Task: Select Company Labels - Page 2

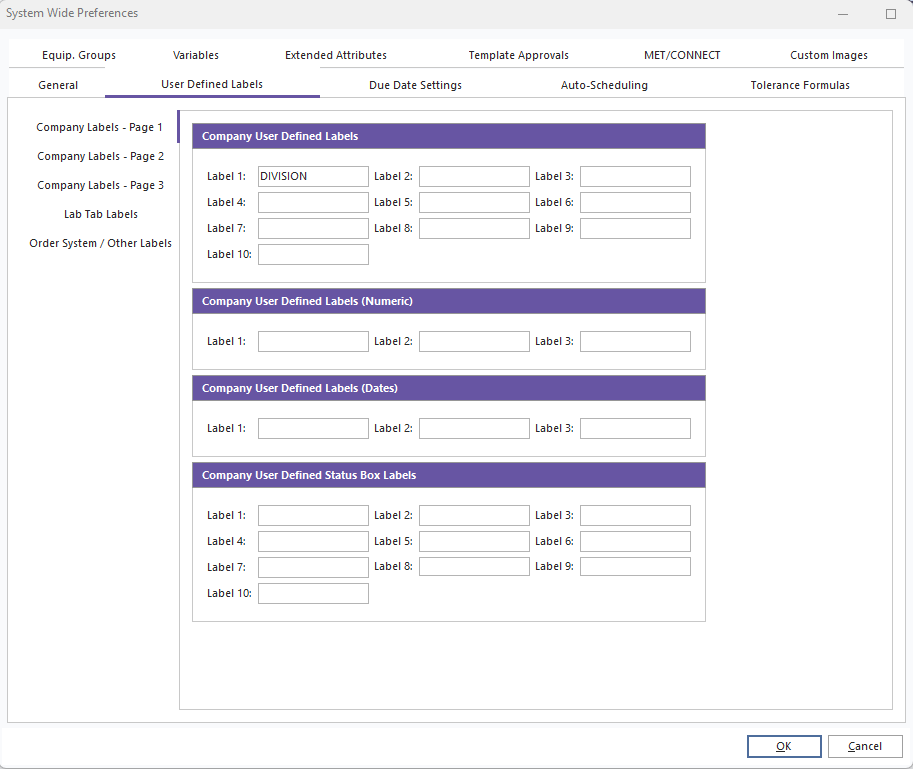Action: (x=100, y=156)
